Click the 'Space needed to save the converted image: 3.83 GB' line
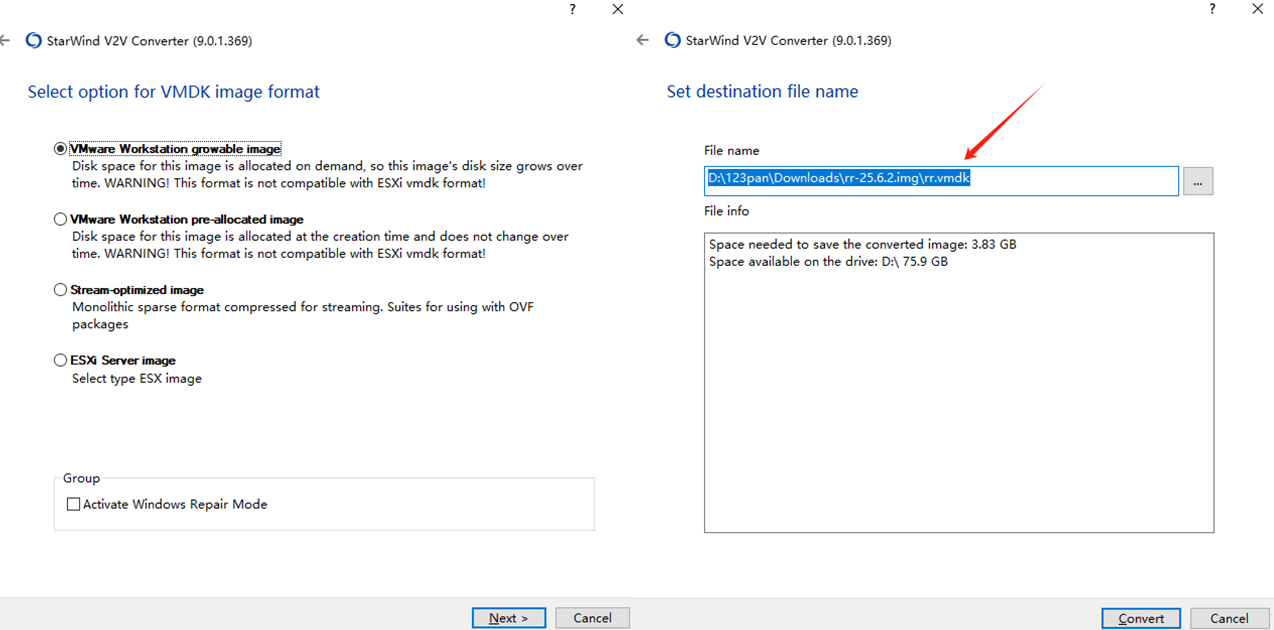The height and width of the screenshot is (630, 1274). (x=863, y=244)
